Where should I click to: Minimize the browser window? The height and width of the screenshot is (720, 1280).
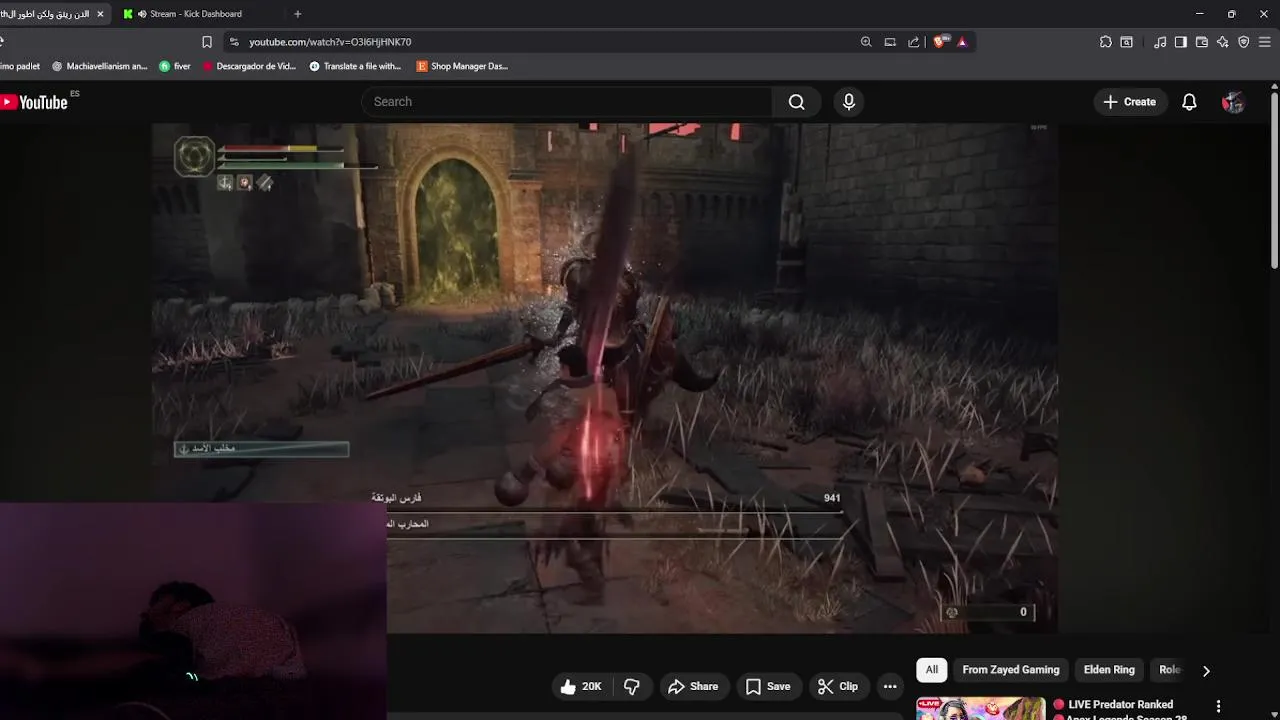pyautogui.click(x=1199, y=14)
